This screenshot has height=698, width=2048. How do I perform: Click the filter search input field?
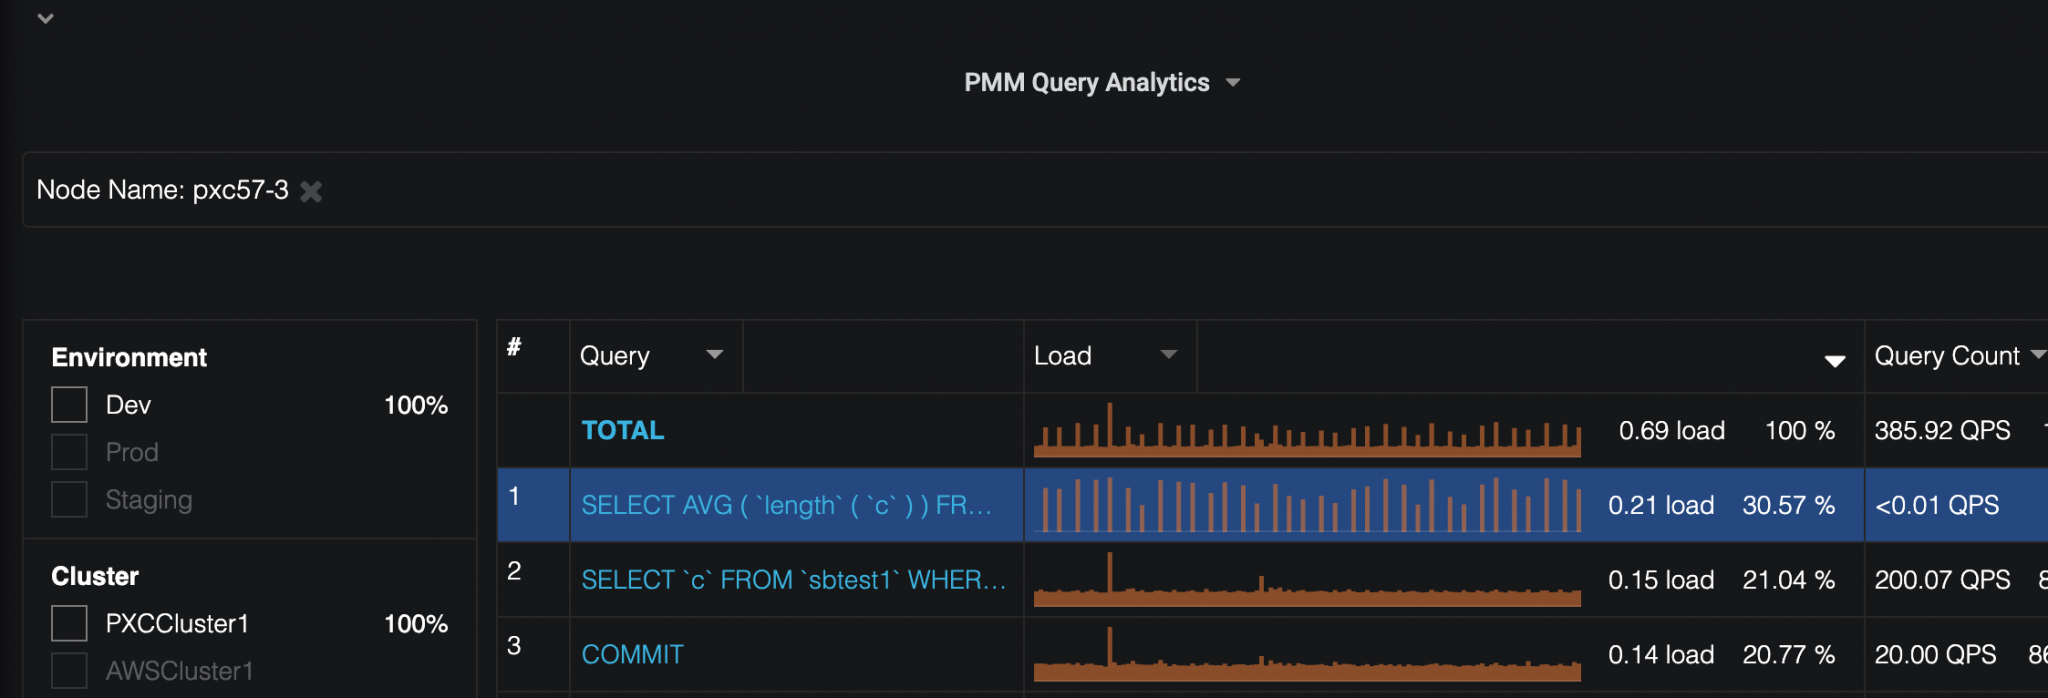[x=1100, y=190]
